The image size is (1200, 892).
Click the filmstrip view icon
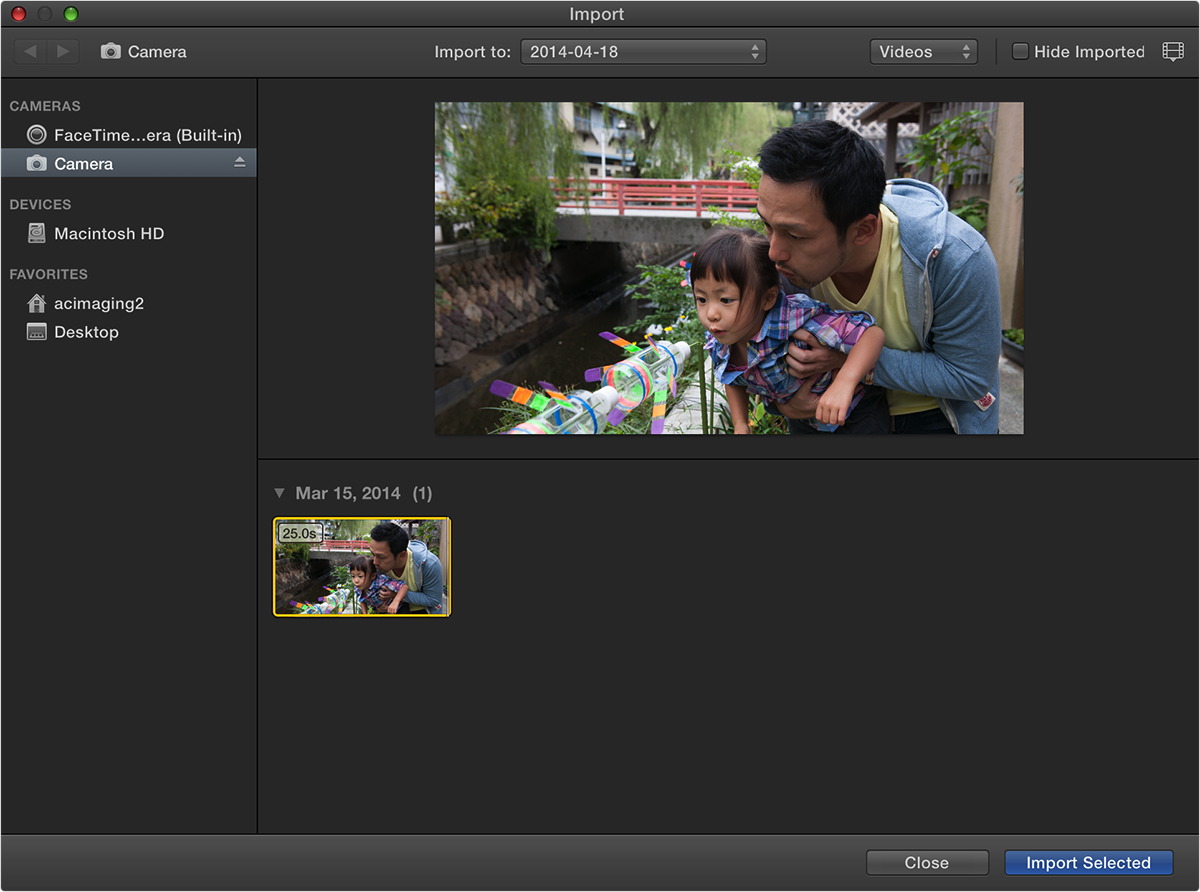[1173, 52]
